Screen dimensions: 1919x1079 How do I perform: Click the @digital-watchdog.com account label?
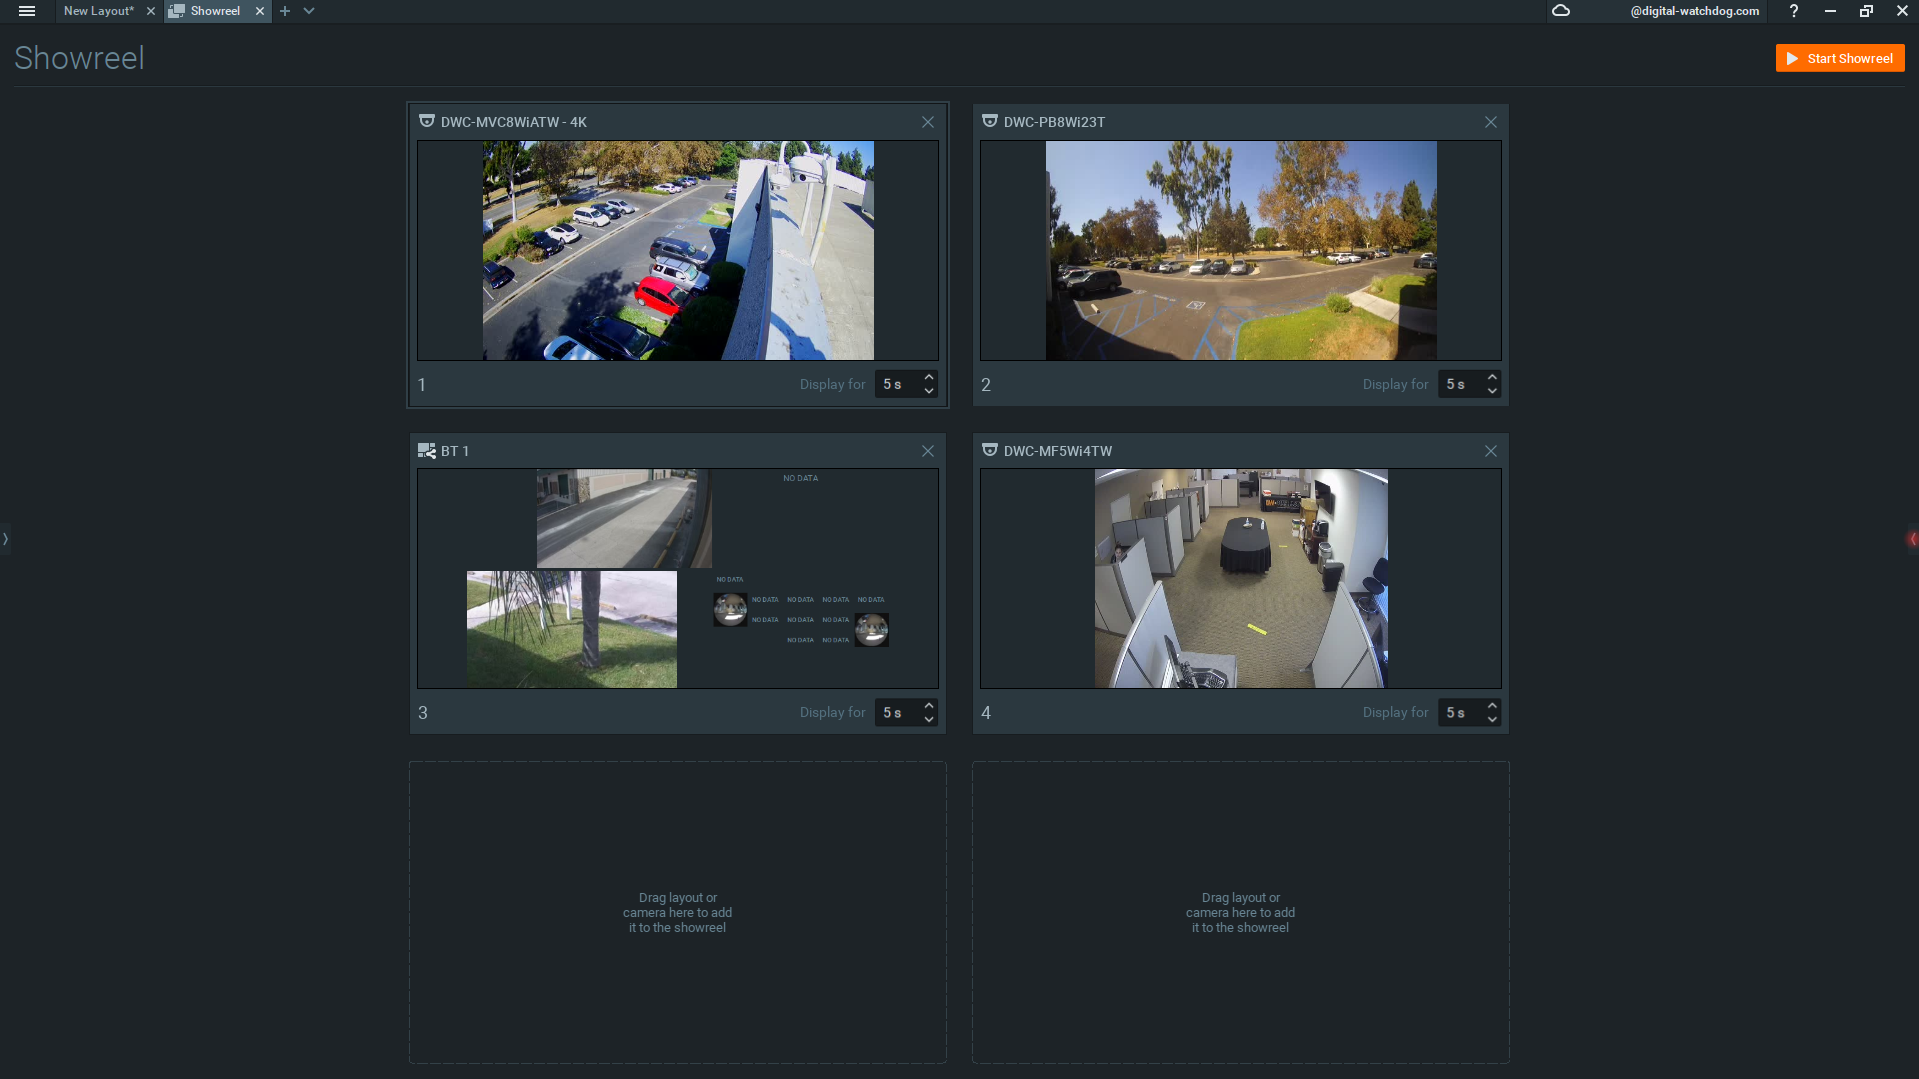pos(1694,11)
